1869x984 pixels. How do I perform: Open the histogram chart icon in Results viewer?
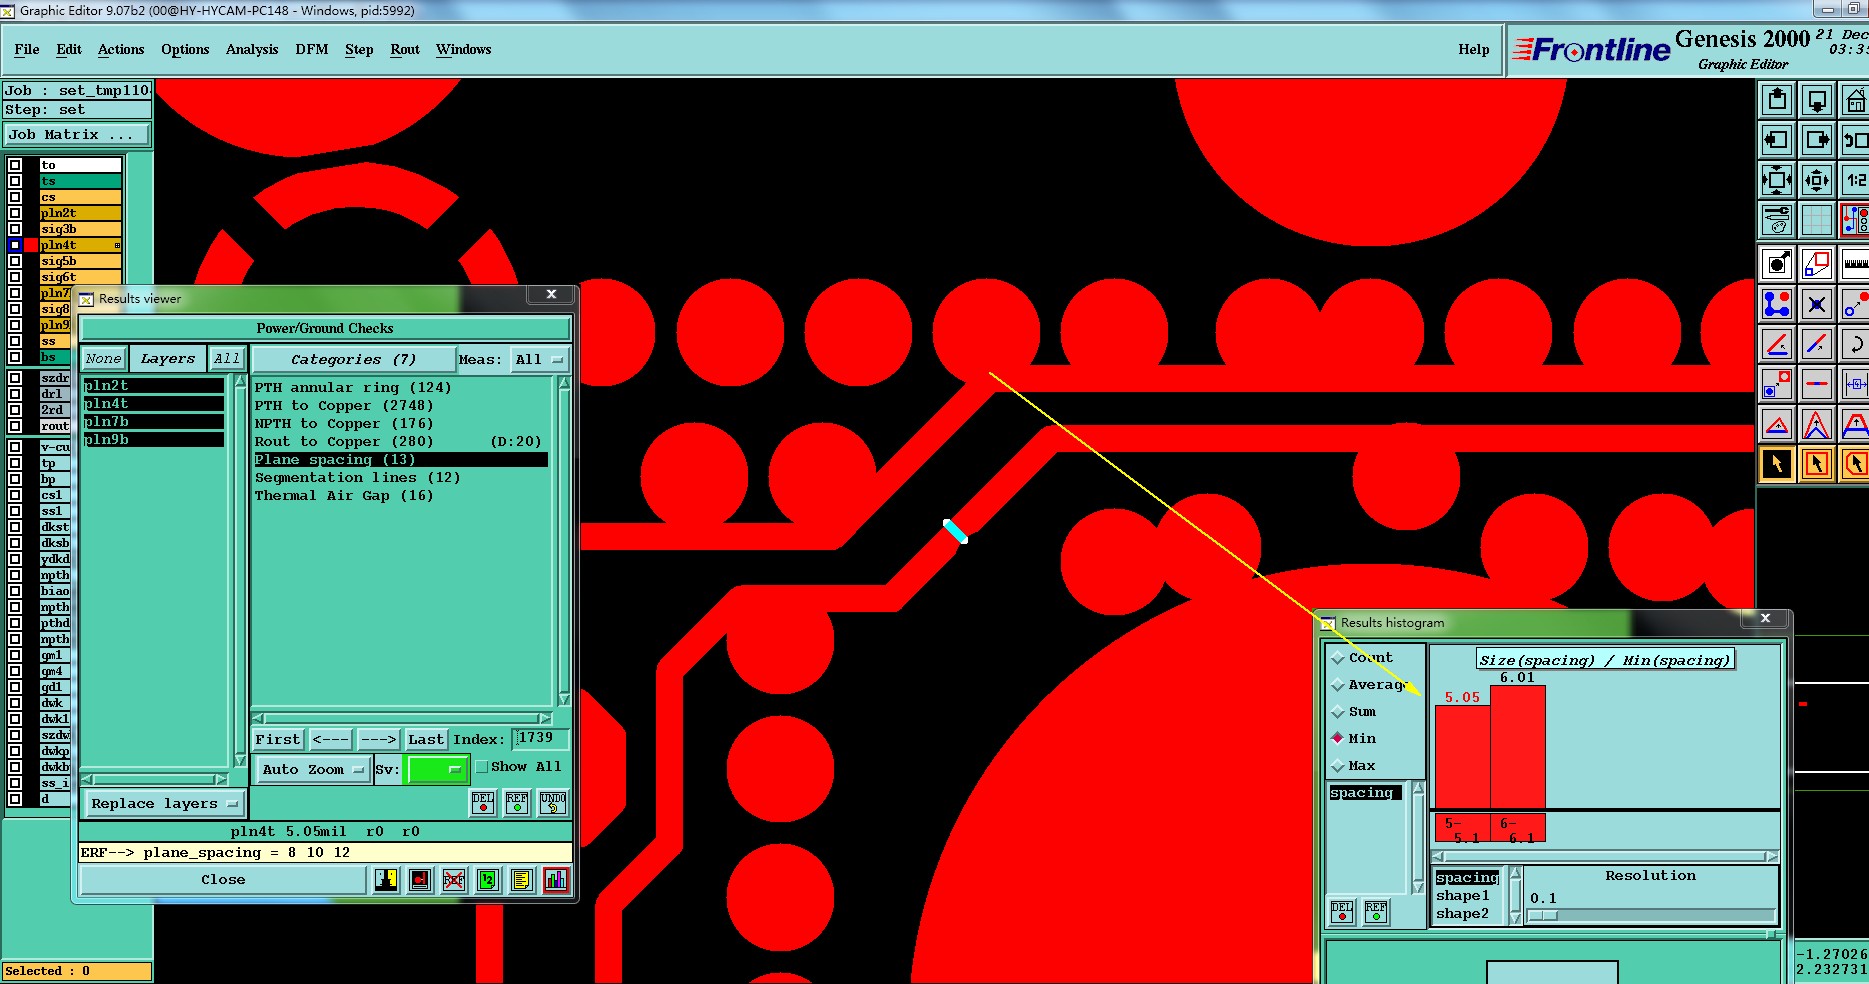click(x=556, y=880)
